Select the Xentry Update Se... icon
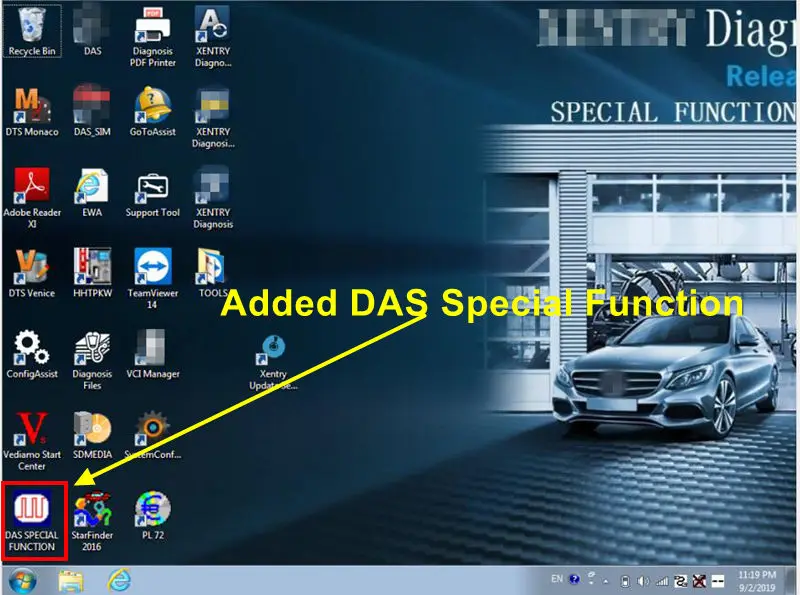800x595 pixels. pyautogui.click(x=273, y=362)
